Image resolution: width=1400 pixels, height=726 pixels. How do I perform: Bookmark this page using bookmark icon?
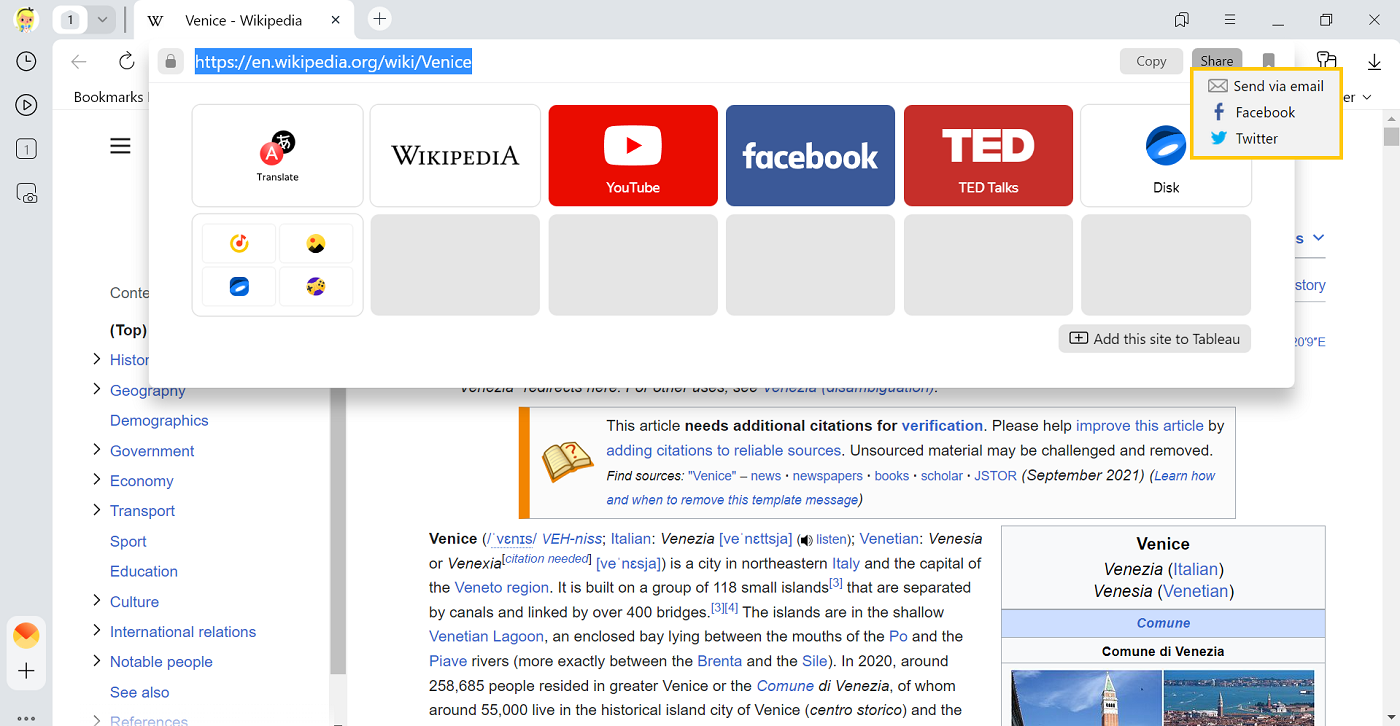click(x=1268, y=61)
